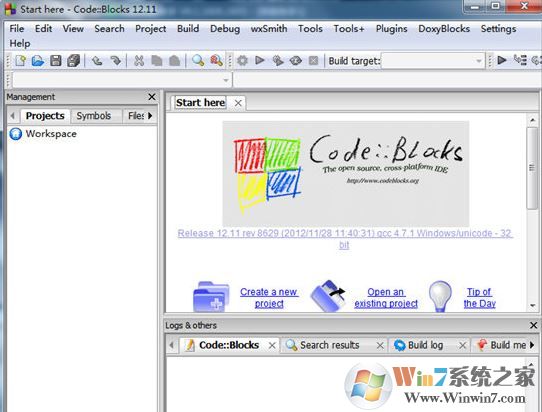Open the Edit menu
Viewport: 542px width, 412px height.
(43, 29)
